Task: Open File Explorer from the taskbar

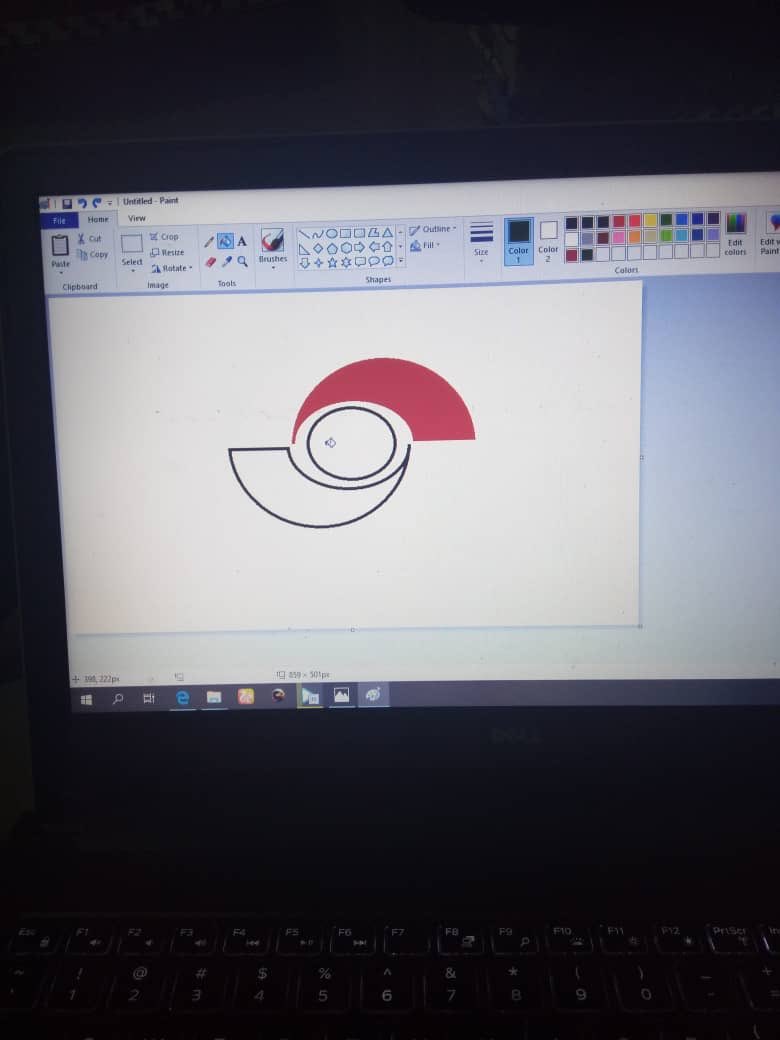Action: tap(214, 696)
